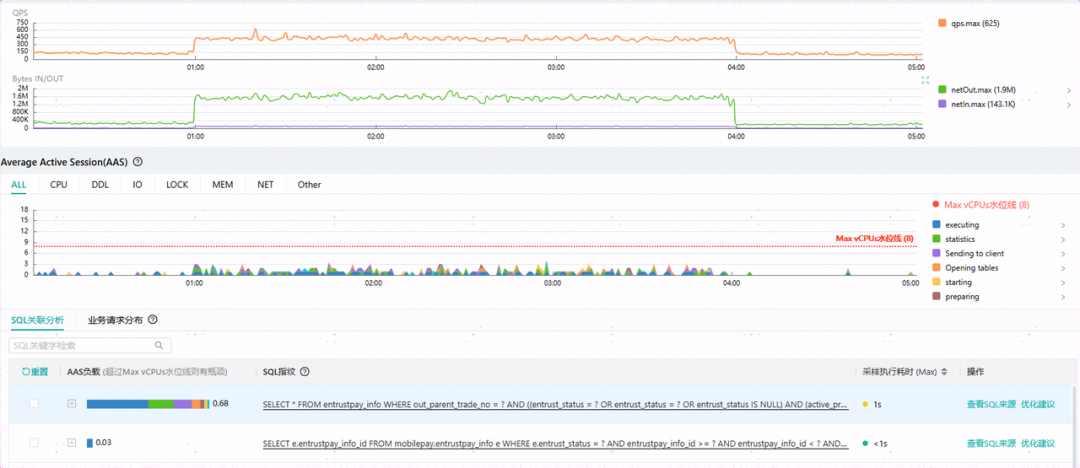Click 优化建议 for the 0.68 row
Viewport: 1080px width, 468px height.
point(1038,404)
